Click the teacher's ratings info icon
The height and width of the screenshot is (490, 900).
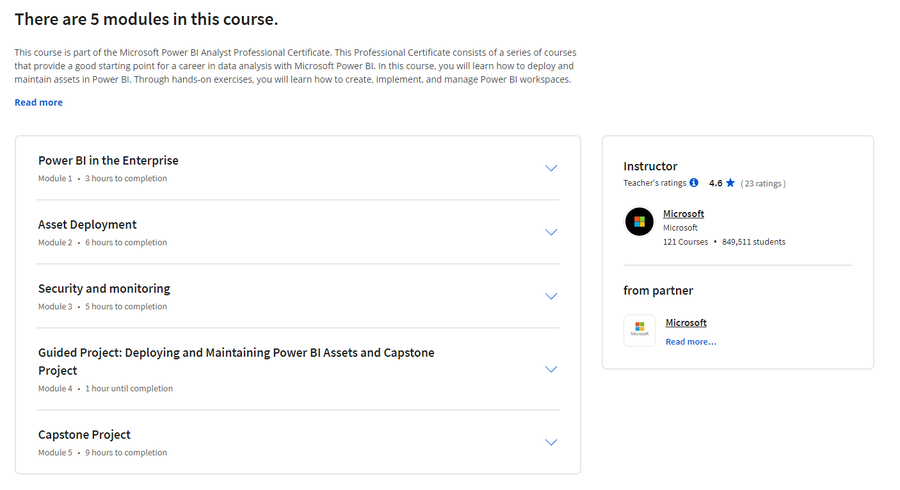(693, 183)
